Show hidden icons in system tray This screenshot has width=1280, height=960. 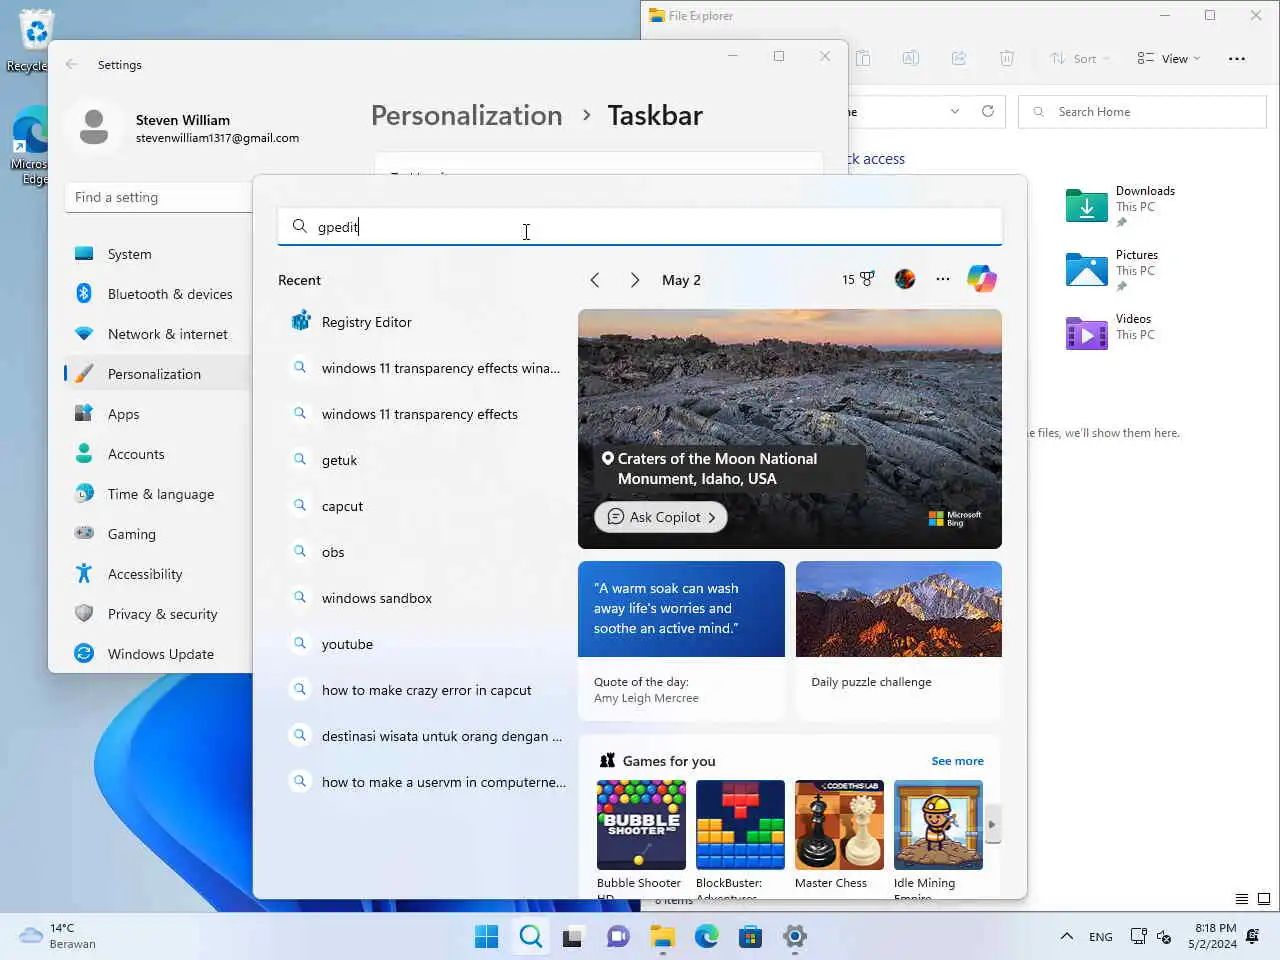click(x=1067, y=937)
